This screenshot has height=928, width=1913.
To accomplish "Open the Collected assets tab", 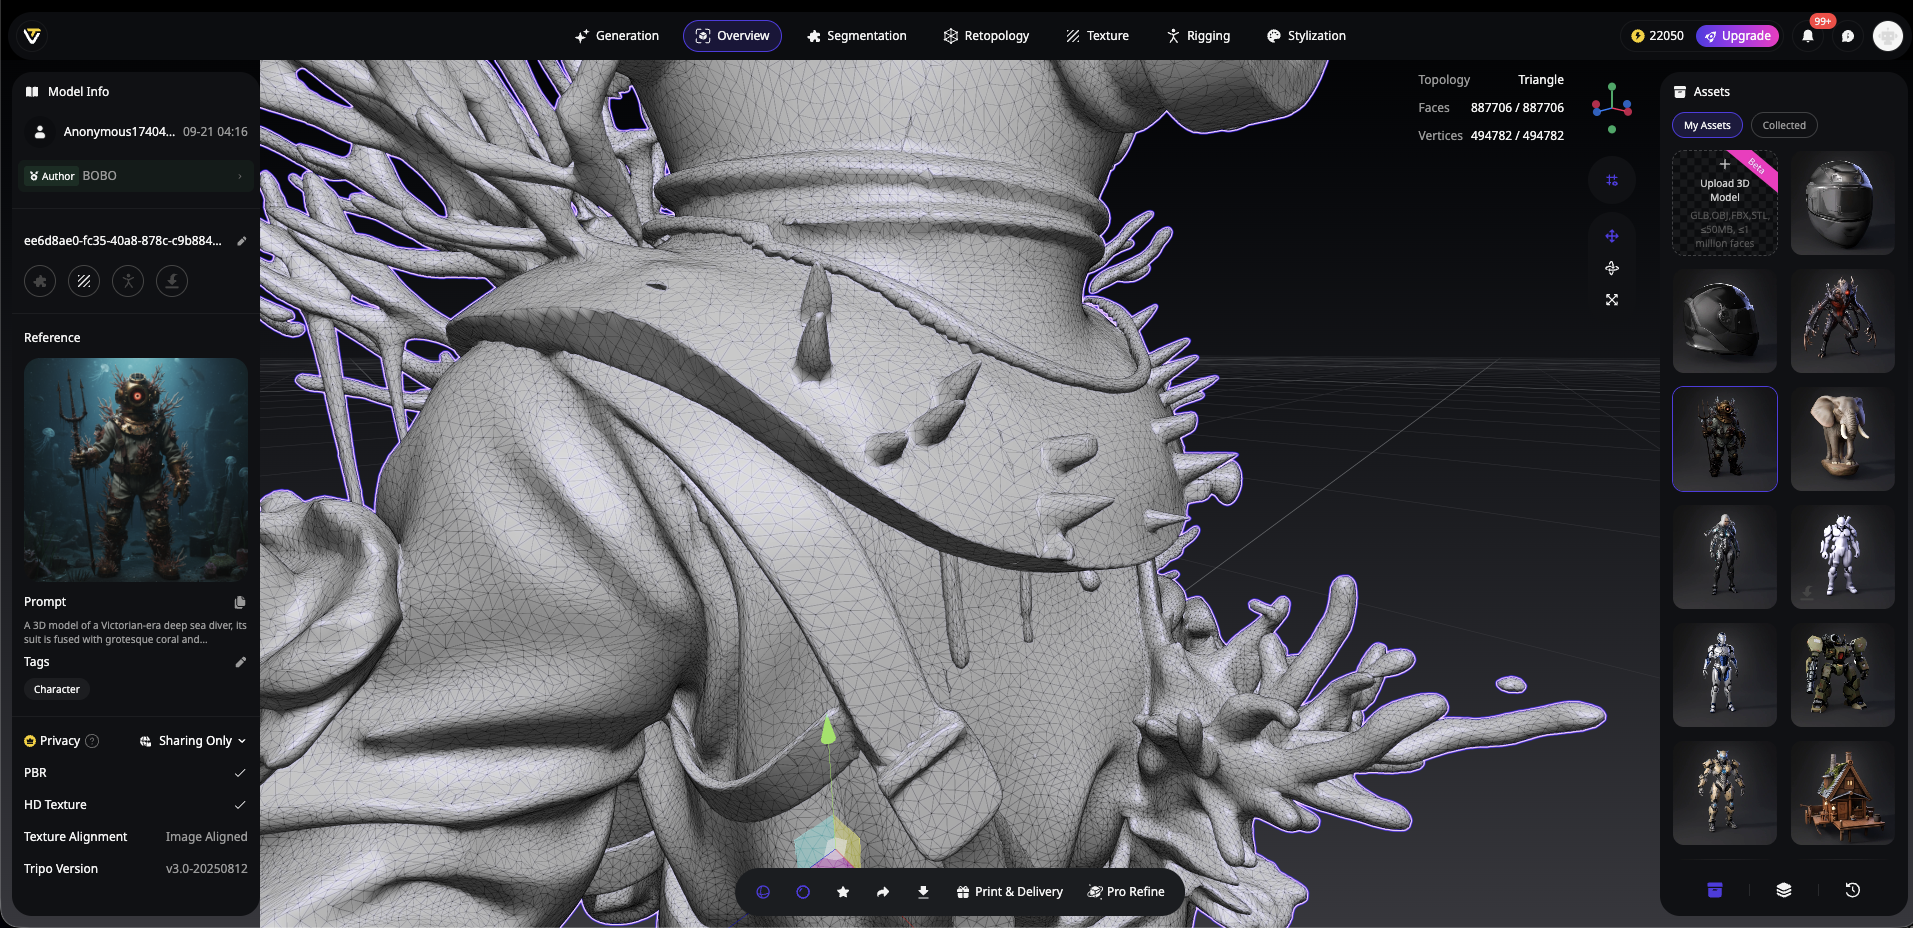I will pos(1784,125).
